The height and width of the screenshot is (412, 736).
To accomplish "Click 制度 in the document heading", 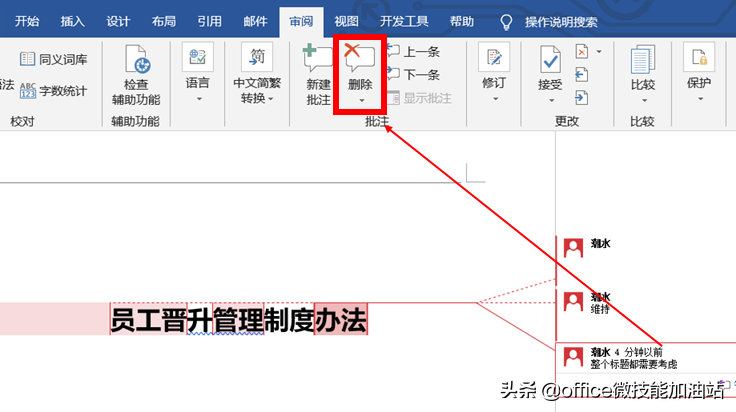I will click(289, 320).
